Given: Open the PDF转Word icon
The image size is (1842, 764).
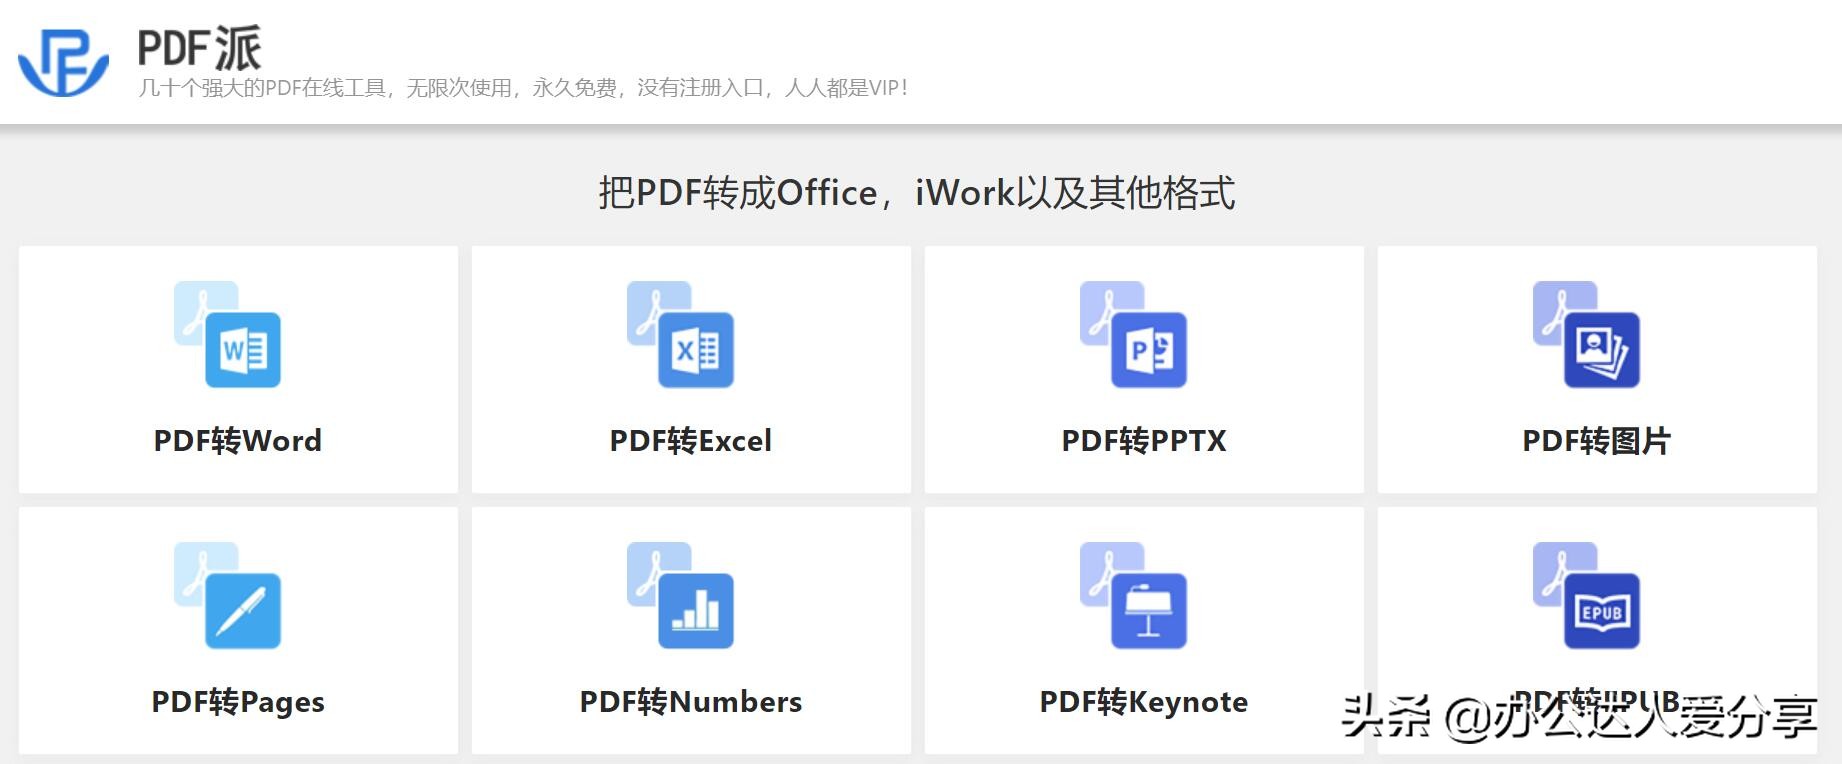Looking at the screenshot, I should [228, 334].
